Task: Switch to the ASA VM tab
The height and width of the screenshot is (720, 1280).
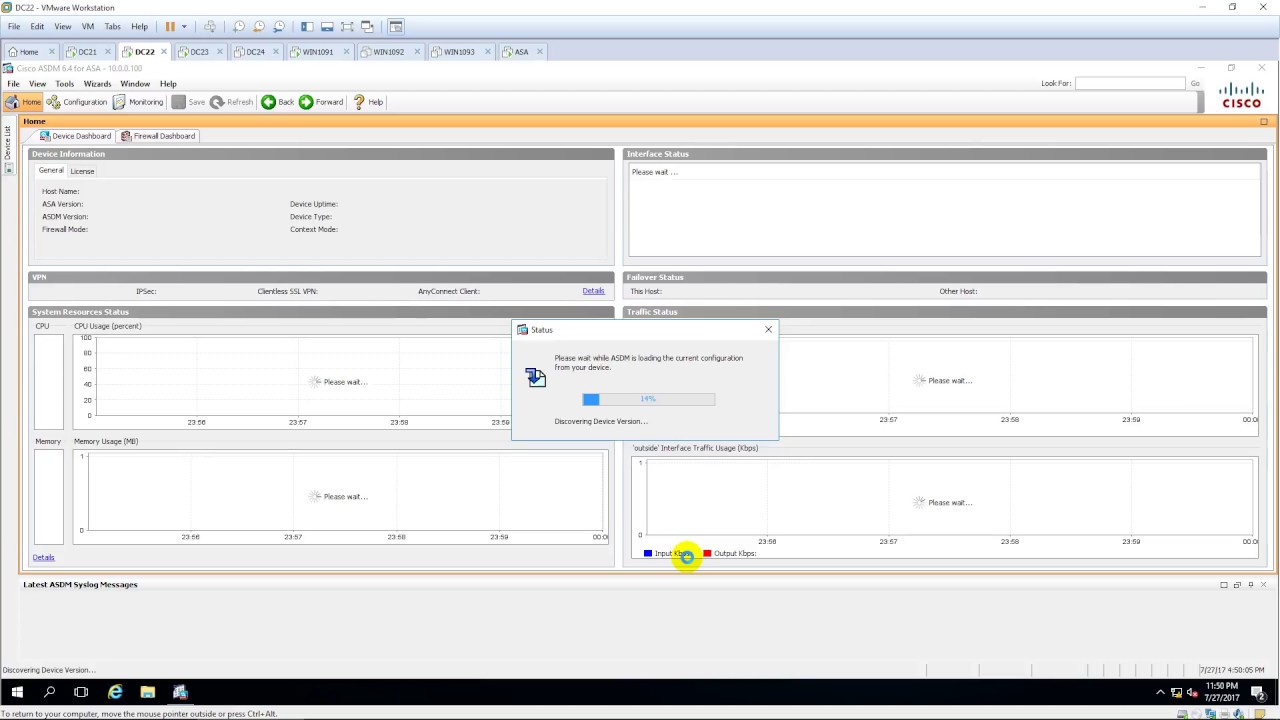Action: (x=521, y=52)
